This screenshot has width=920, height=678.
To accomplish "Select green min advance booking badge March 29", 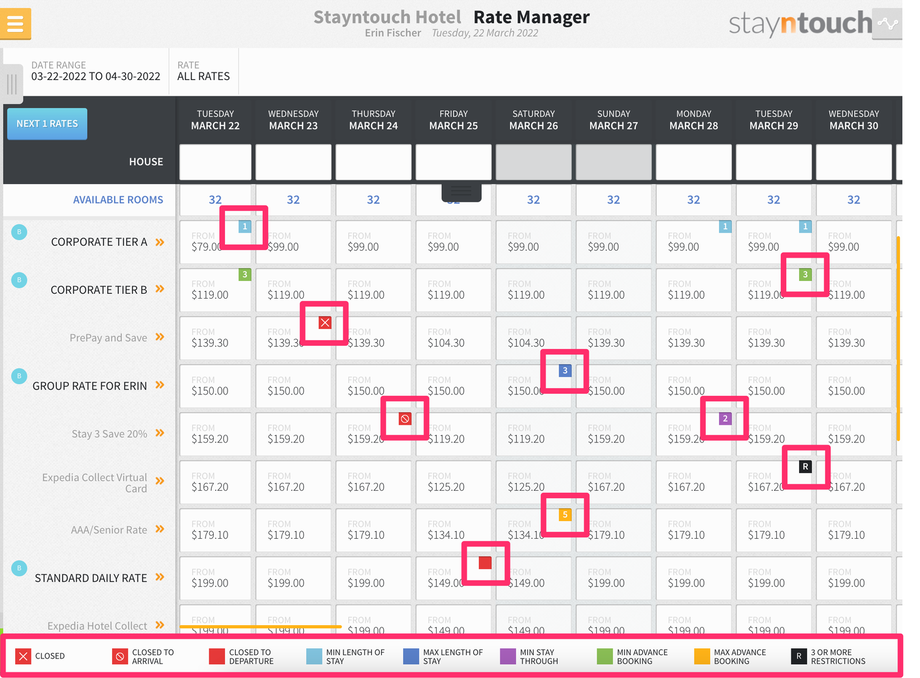I will [805, 274].
